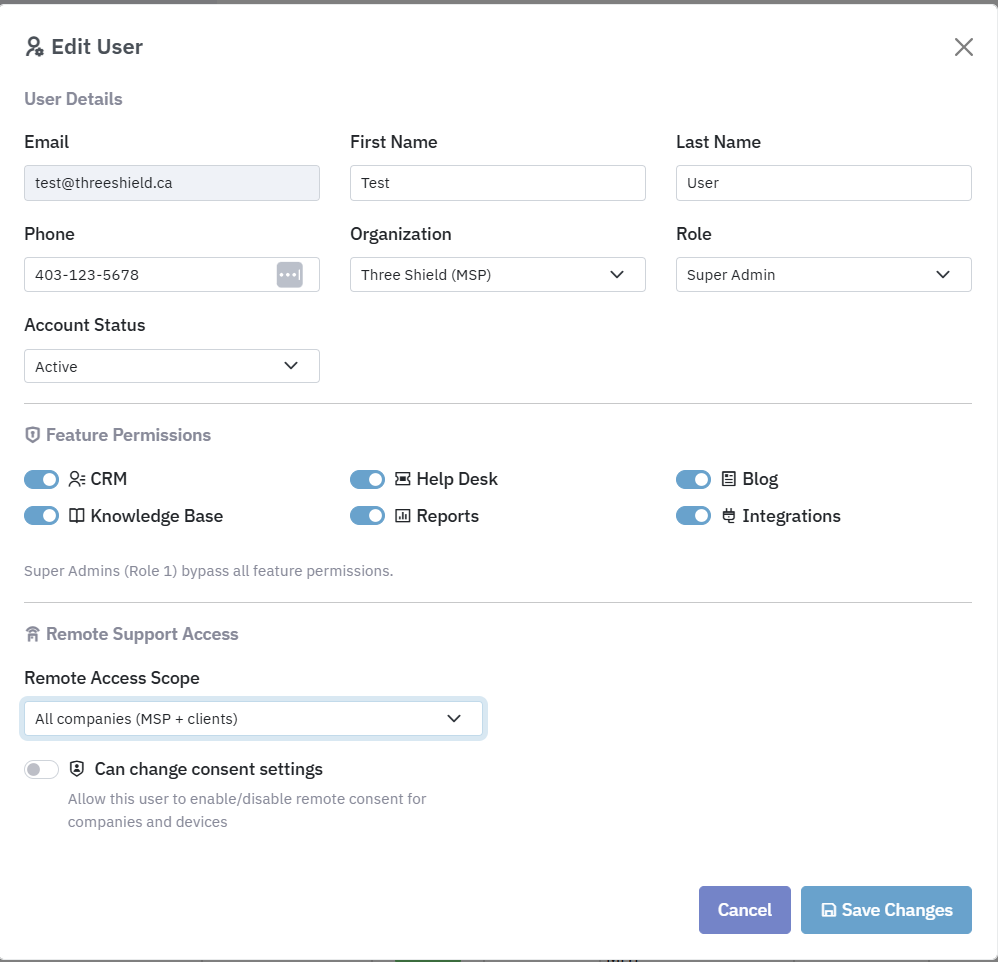Click the Reports chart icon
Image resolution: width=998 pixels, height=962 pixels.
tap(403, 516)
